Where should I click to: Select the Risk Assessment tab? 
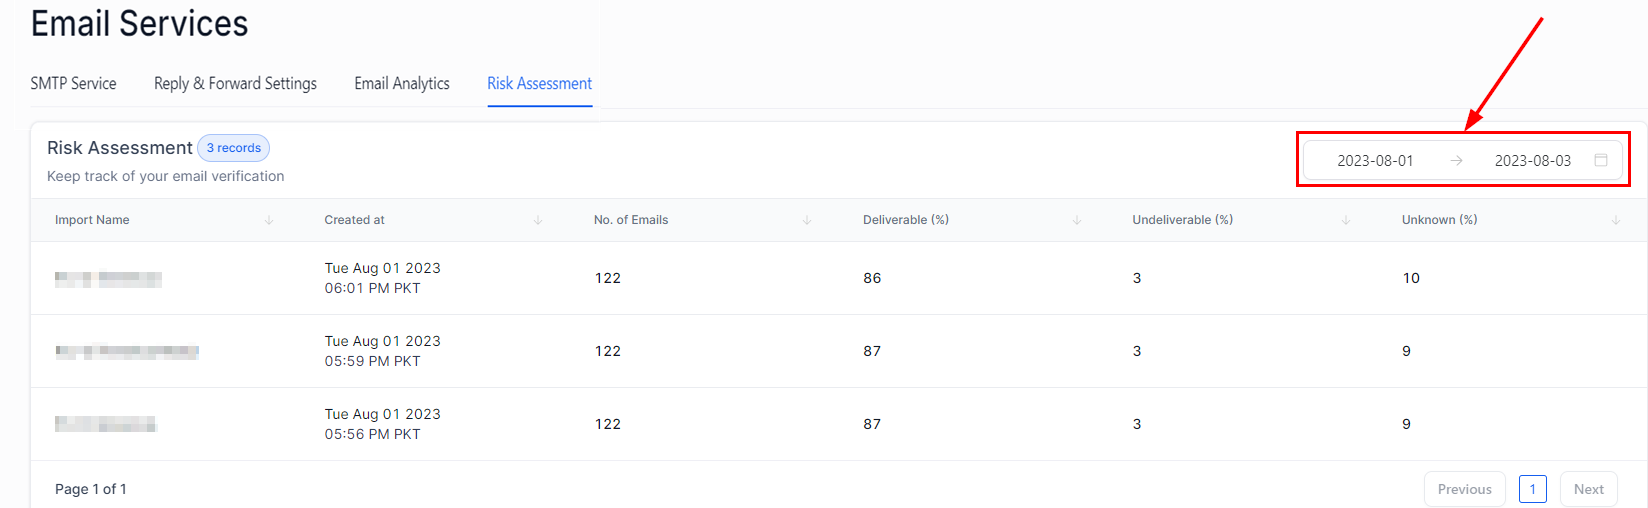[540, 83]
